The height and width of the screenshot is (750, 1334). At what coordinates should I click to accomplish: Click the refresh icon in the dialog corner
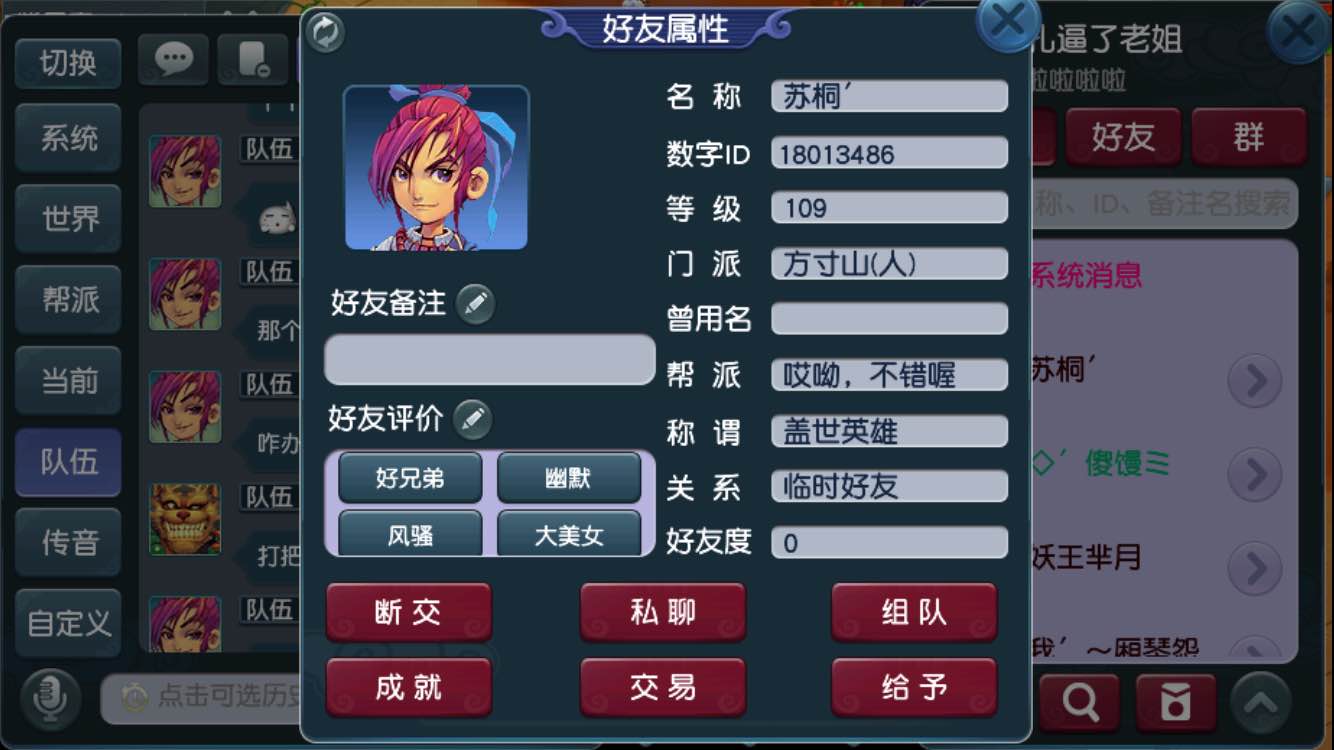(325, 32)
